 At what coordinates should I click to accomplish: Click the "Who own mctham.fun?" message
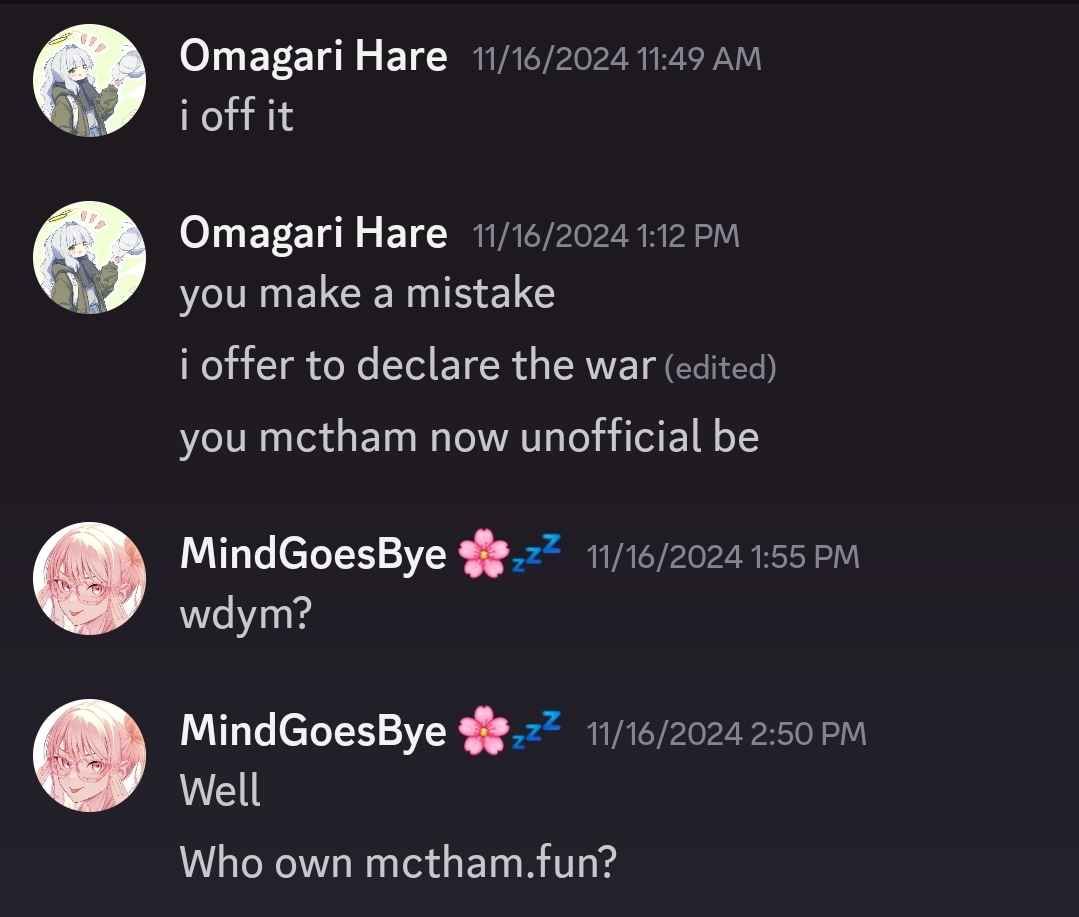pos(397,861)
